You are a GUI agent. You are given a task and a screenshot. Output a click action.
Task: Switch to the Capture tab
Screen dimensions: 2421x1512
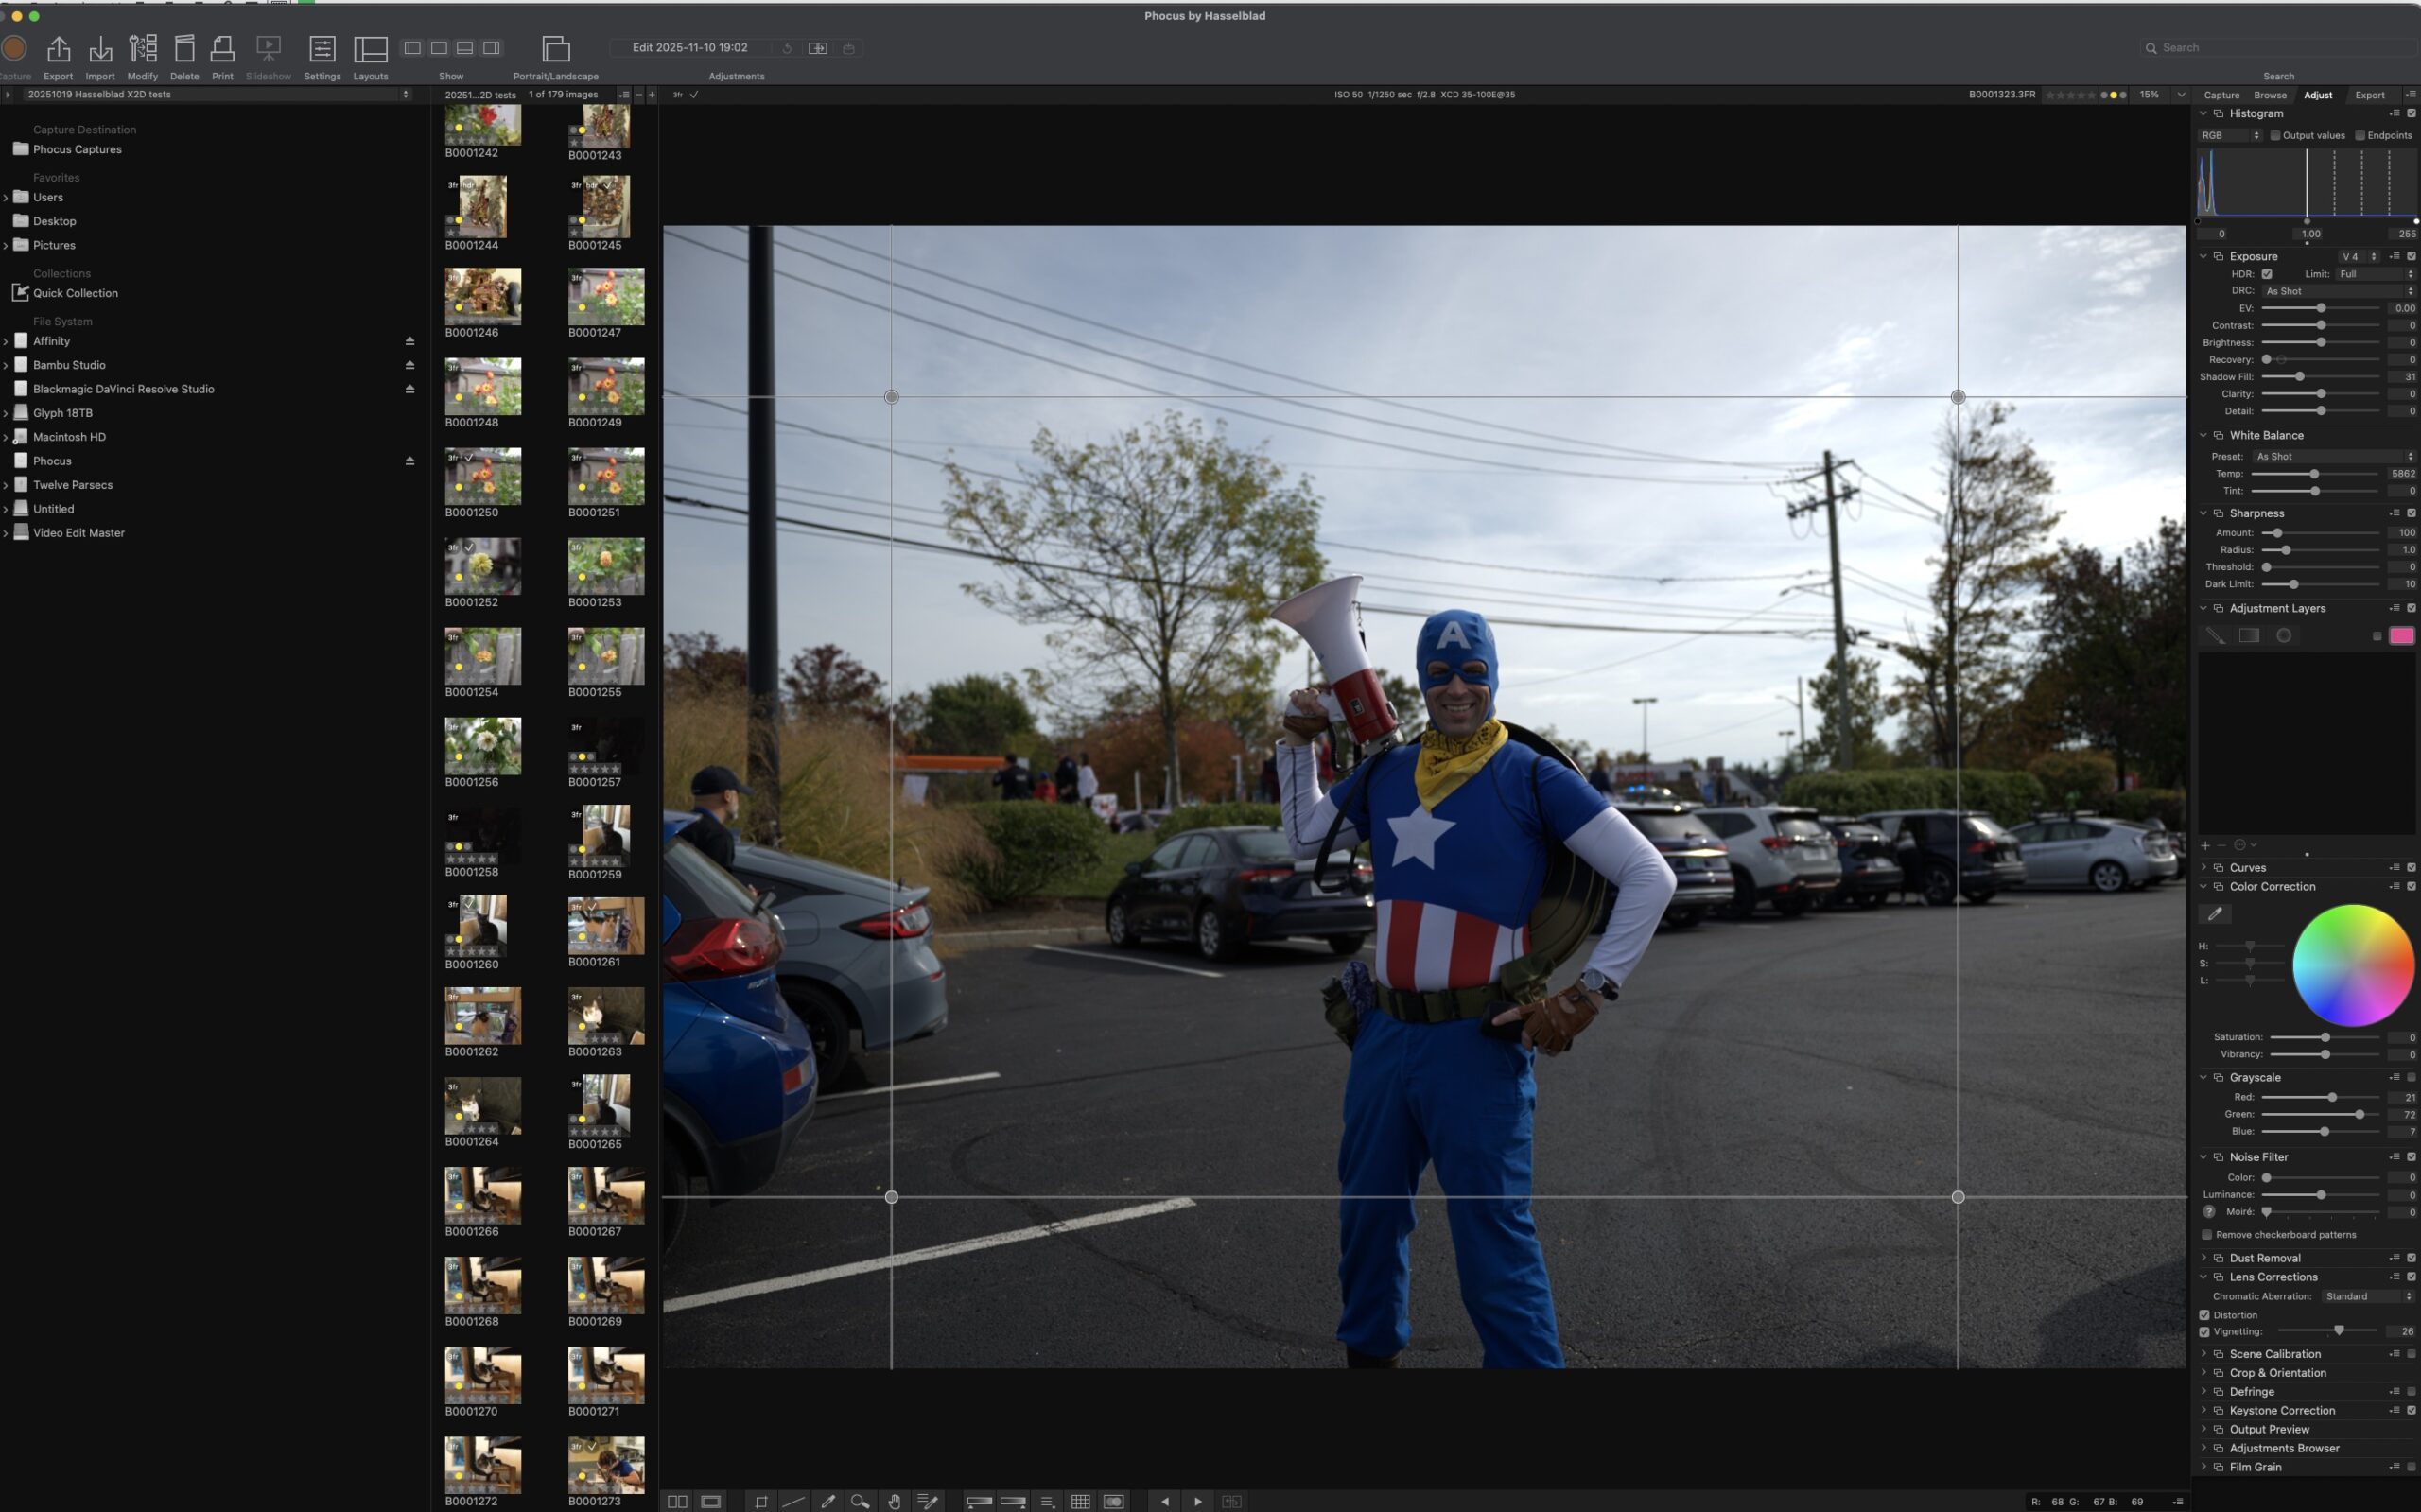coord(2221,95)
